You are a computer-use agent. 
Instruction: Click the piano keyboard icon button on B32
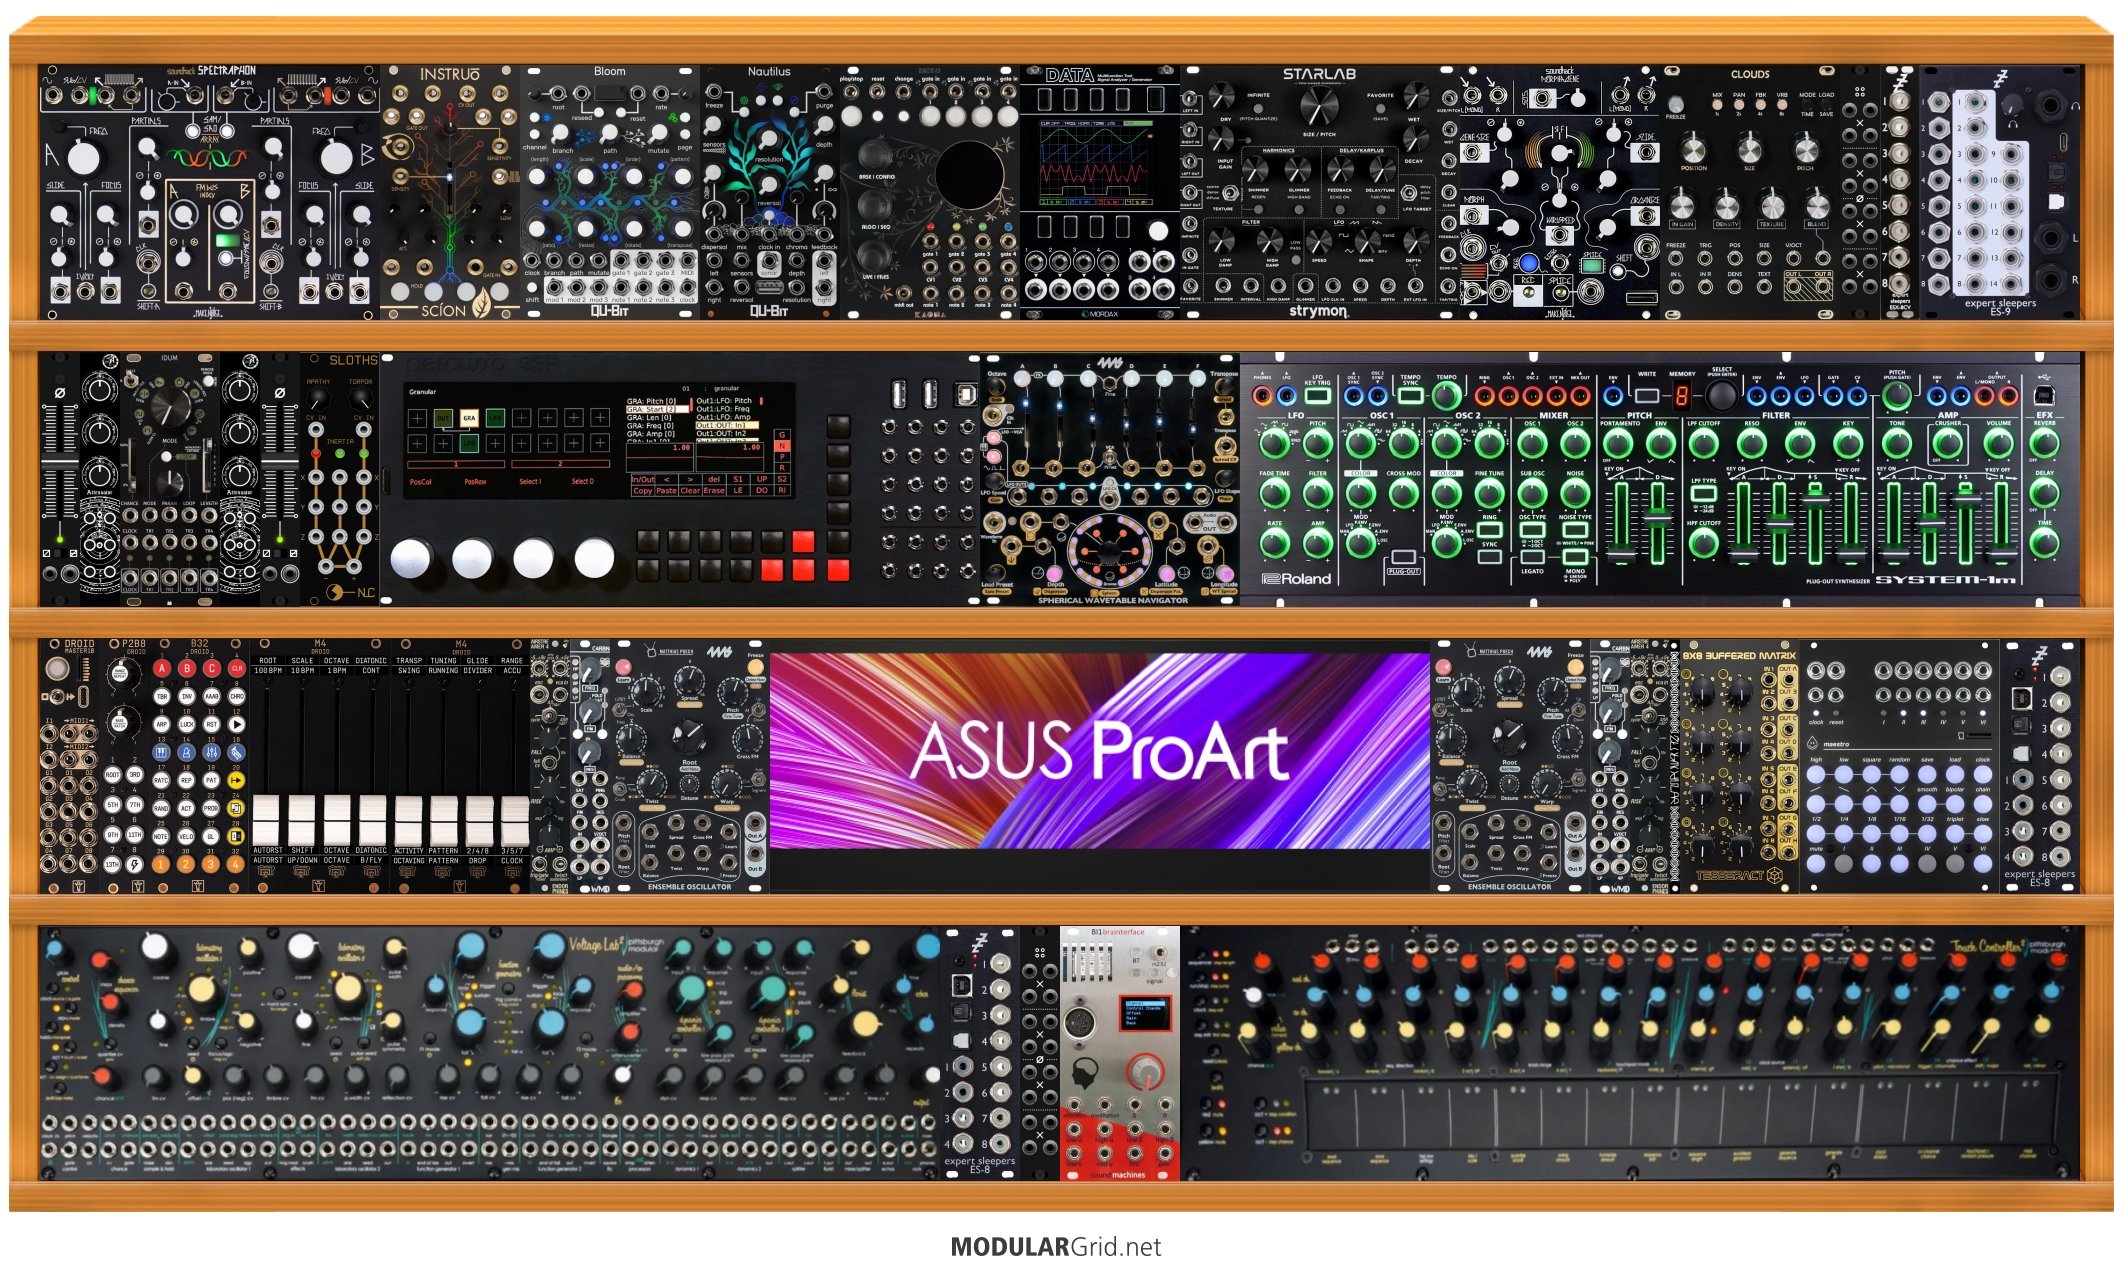pos(161,752)
